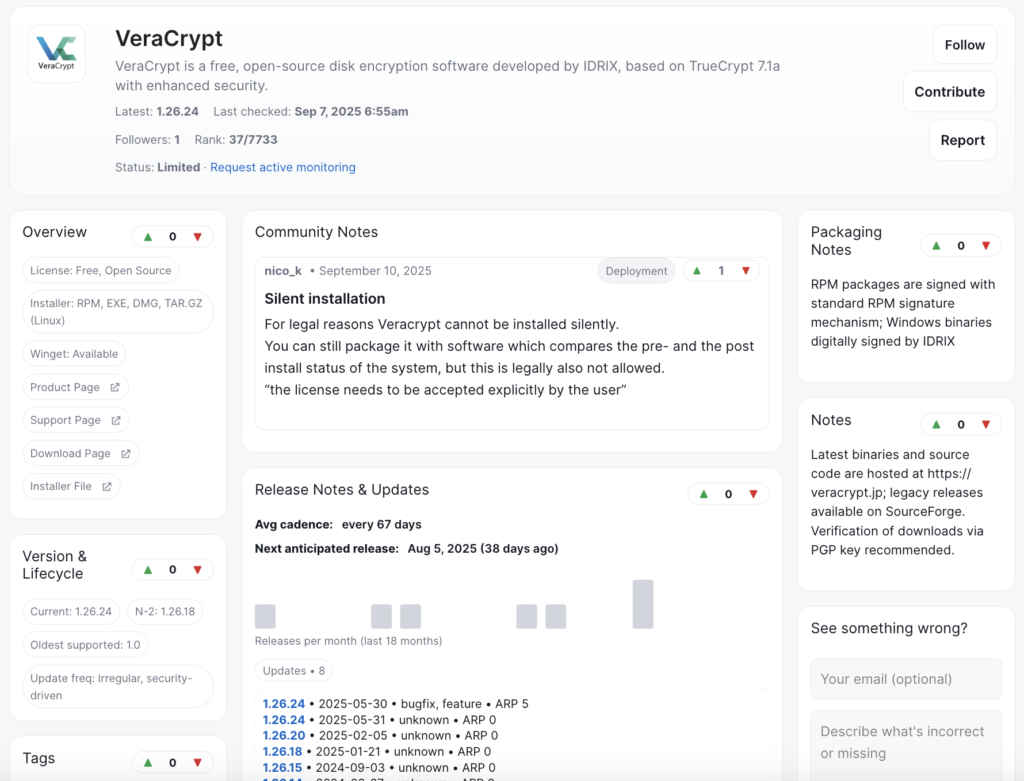The width and height of the screenshot is (1024, 781).
Task: Click Request active monitoring link
Action: point(283,167)
